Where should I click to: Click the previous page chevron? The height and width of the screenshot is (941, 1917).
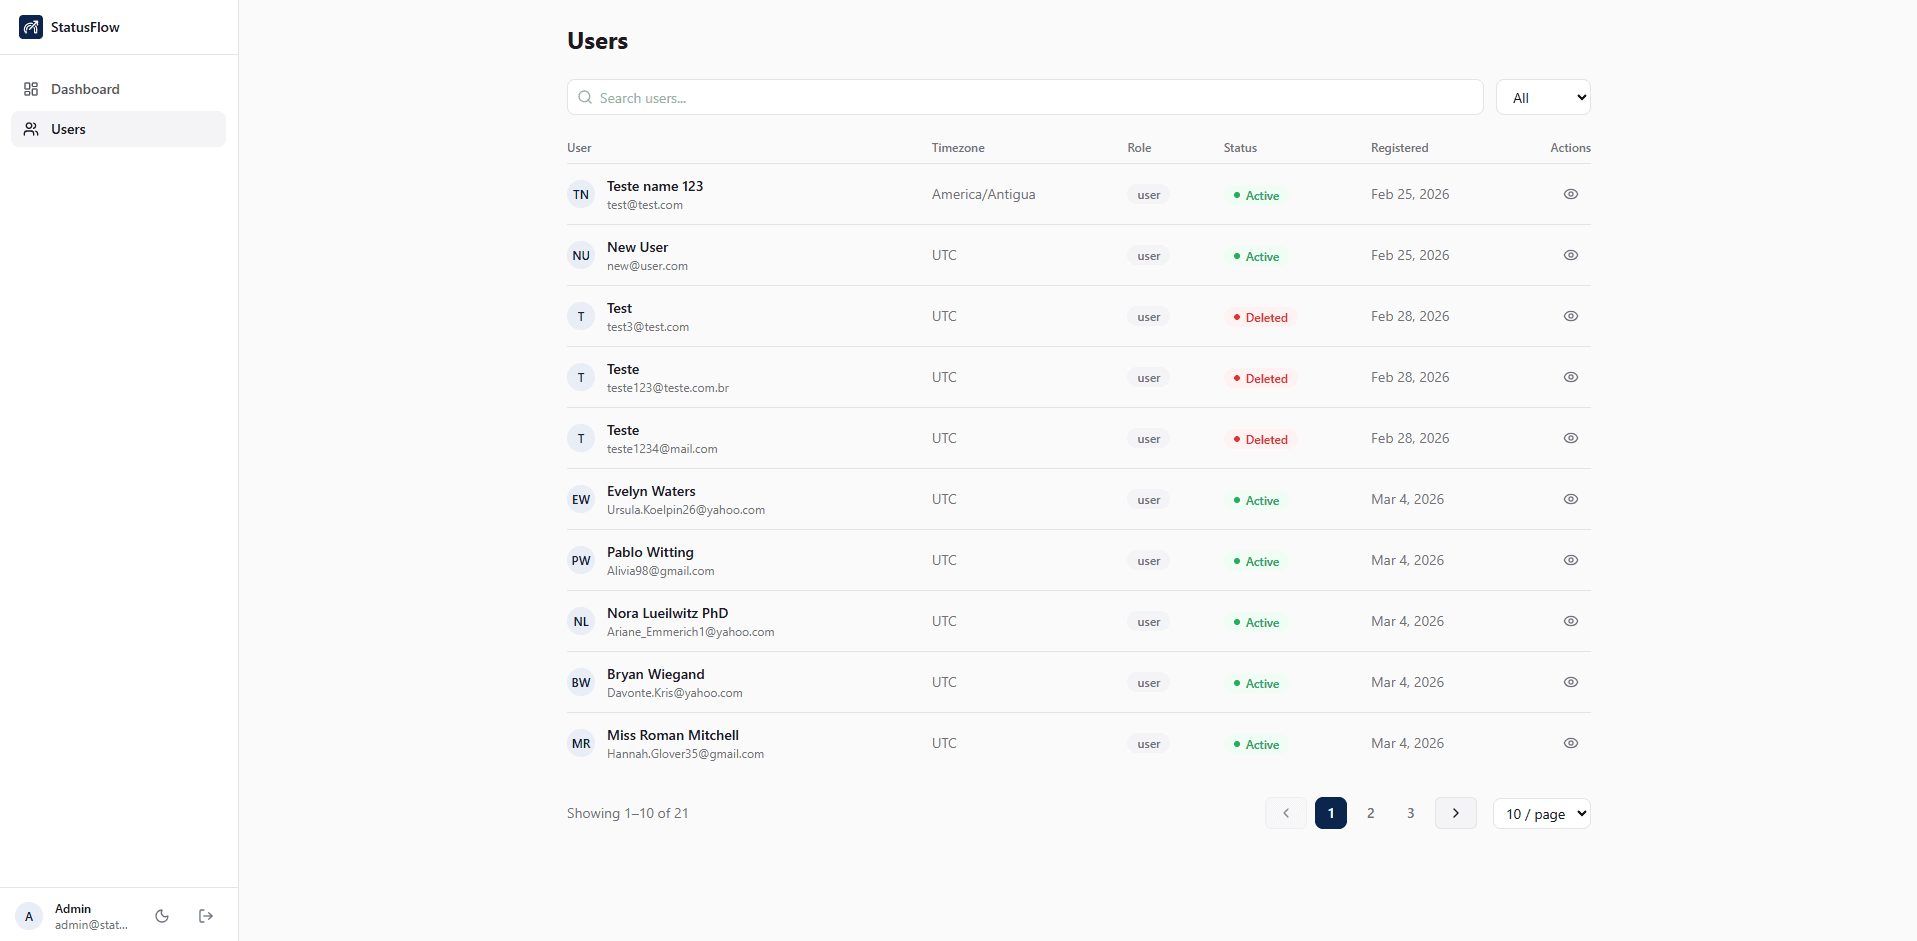(x=1286, y=813)
